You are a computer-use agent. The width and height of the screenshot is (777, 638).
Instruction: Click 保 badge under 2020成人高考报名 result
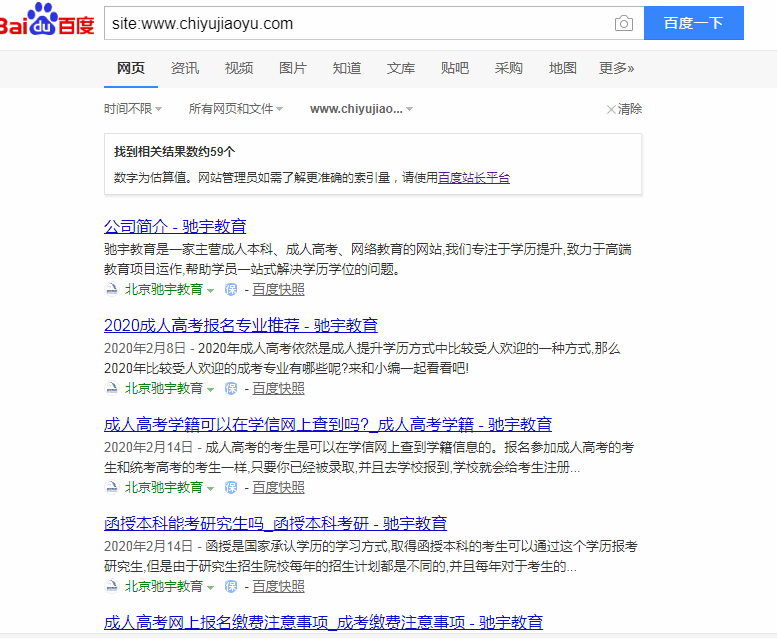point(231,389)
